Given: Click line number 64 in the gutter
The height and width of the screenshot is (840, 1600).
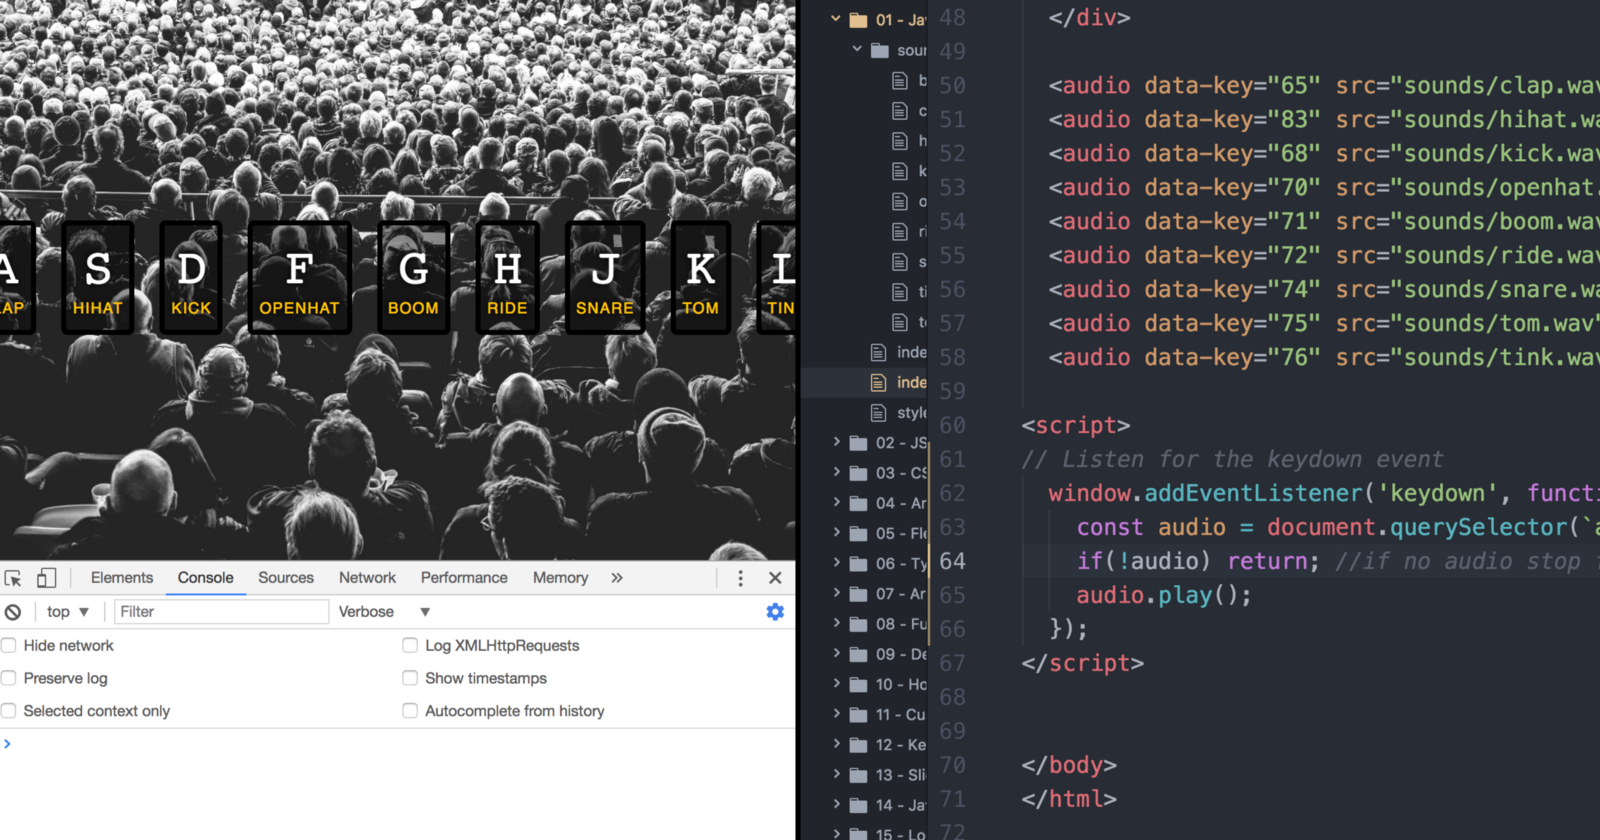Looking at the screenshot, I should tap(952, 562).
